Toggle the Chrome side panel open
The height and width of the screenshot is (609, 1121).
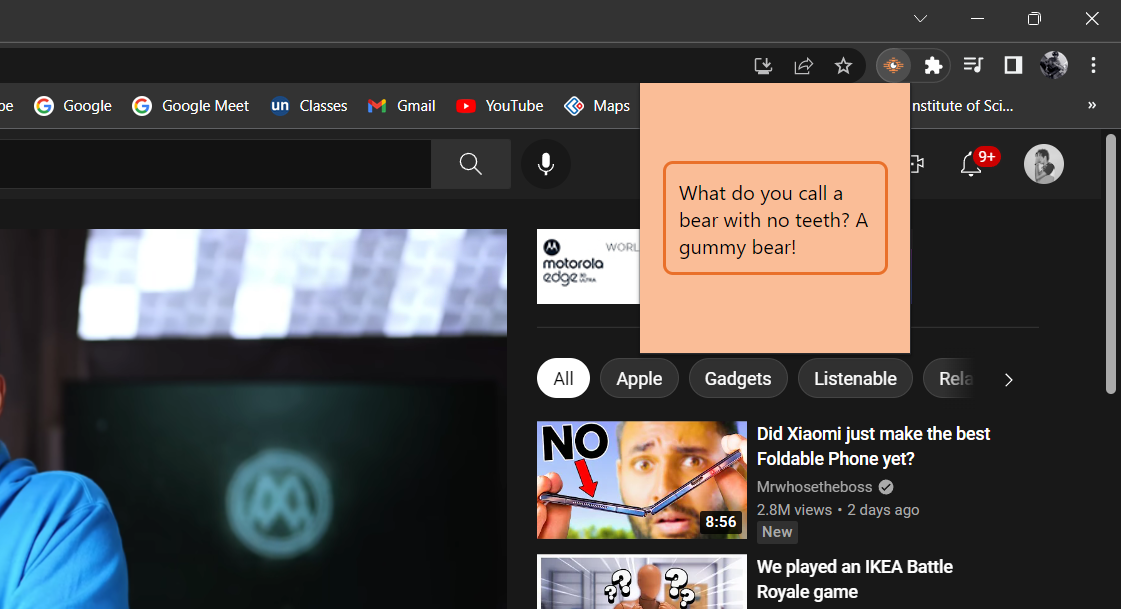coord(1013,65)
